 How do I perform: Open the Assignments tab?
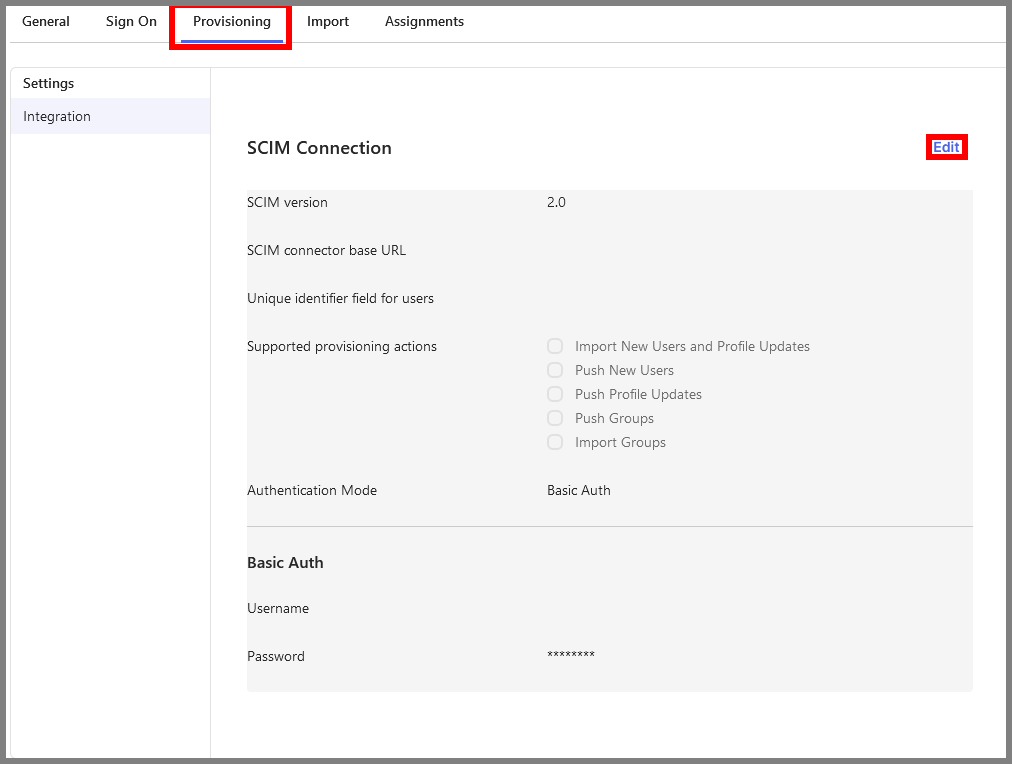point(424,21)
